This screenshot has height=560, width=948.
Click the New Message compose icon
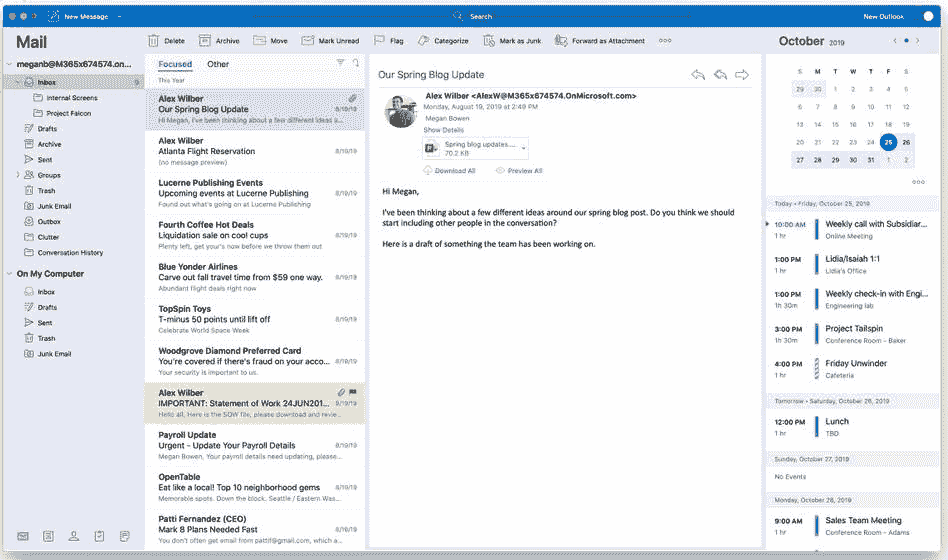coord(53,16)
